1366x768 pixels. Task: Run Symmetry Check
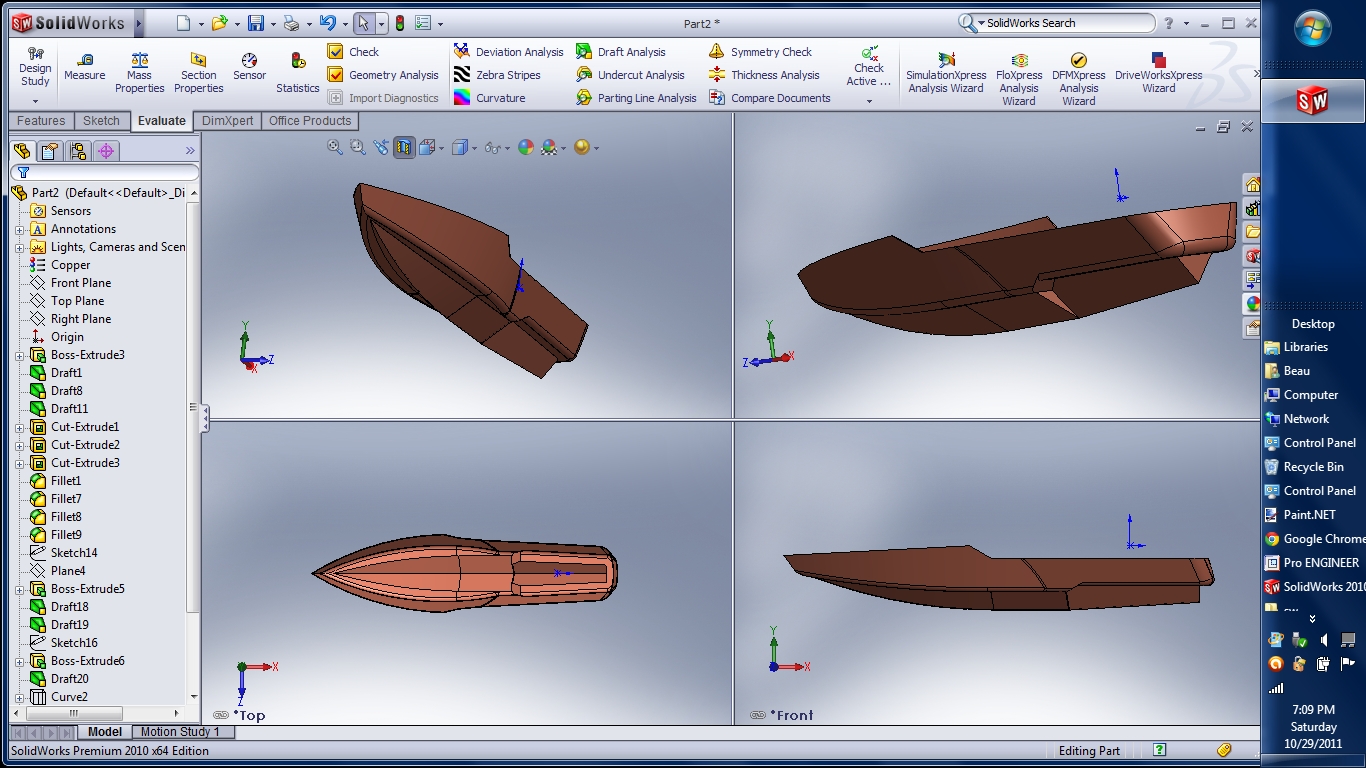point(760,52)
